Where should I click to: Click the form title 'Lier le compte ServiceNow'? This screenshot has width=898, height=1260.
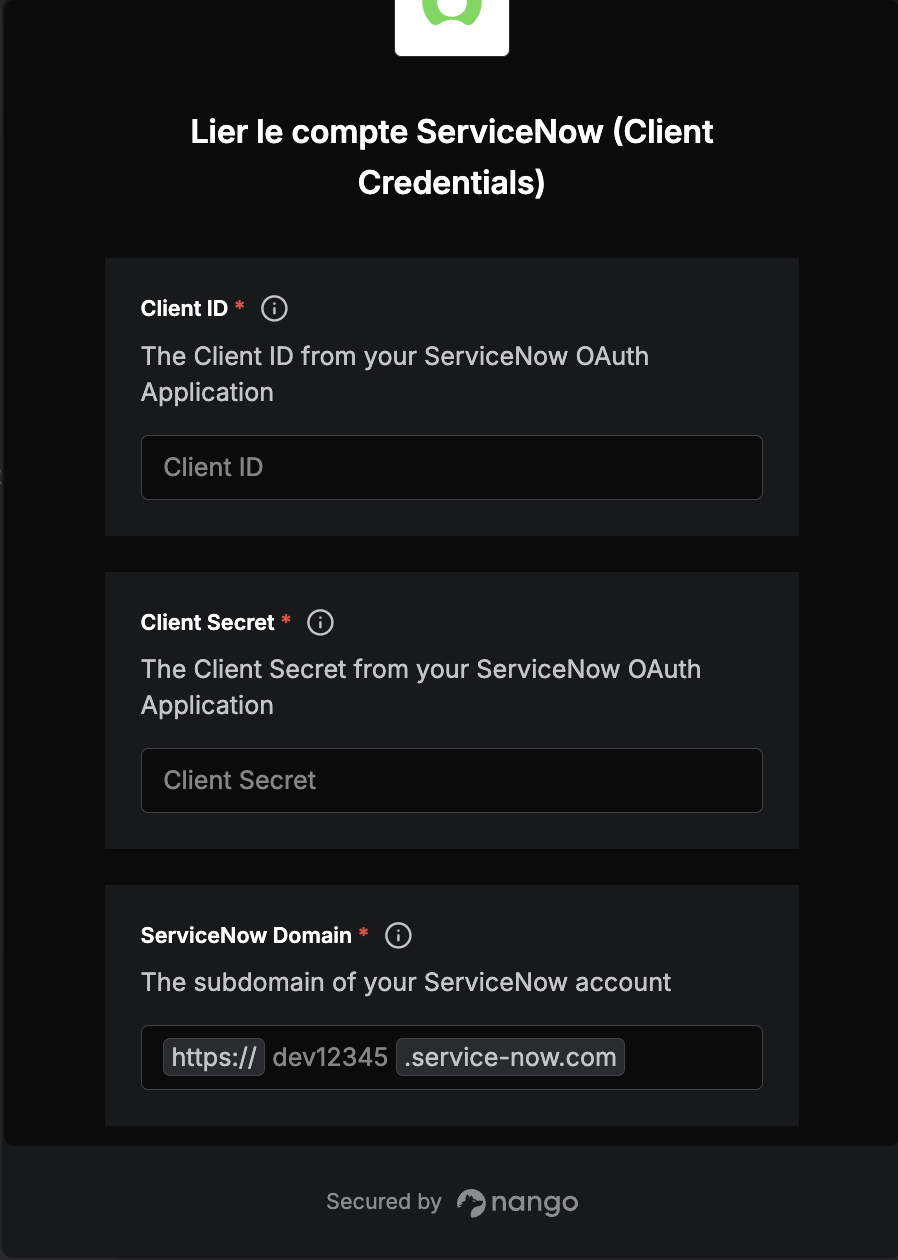click(x=451, y=156)
